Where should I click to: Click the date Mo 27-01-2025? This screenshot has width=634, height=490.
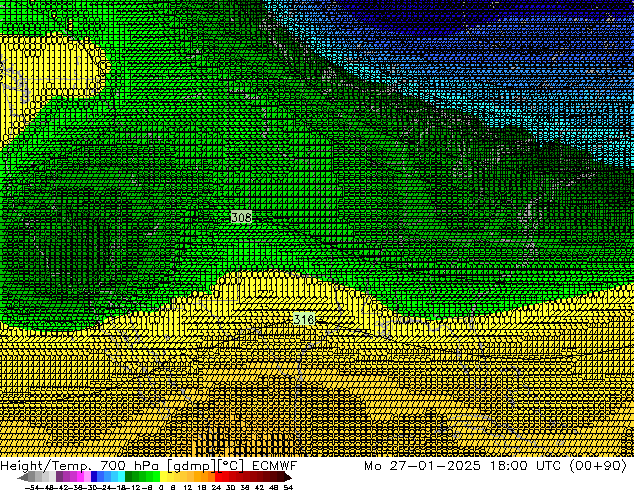click(423, 466)
